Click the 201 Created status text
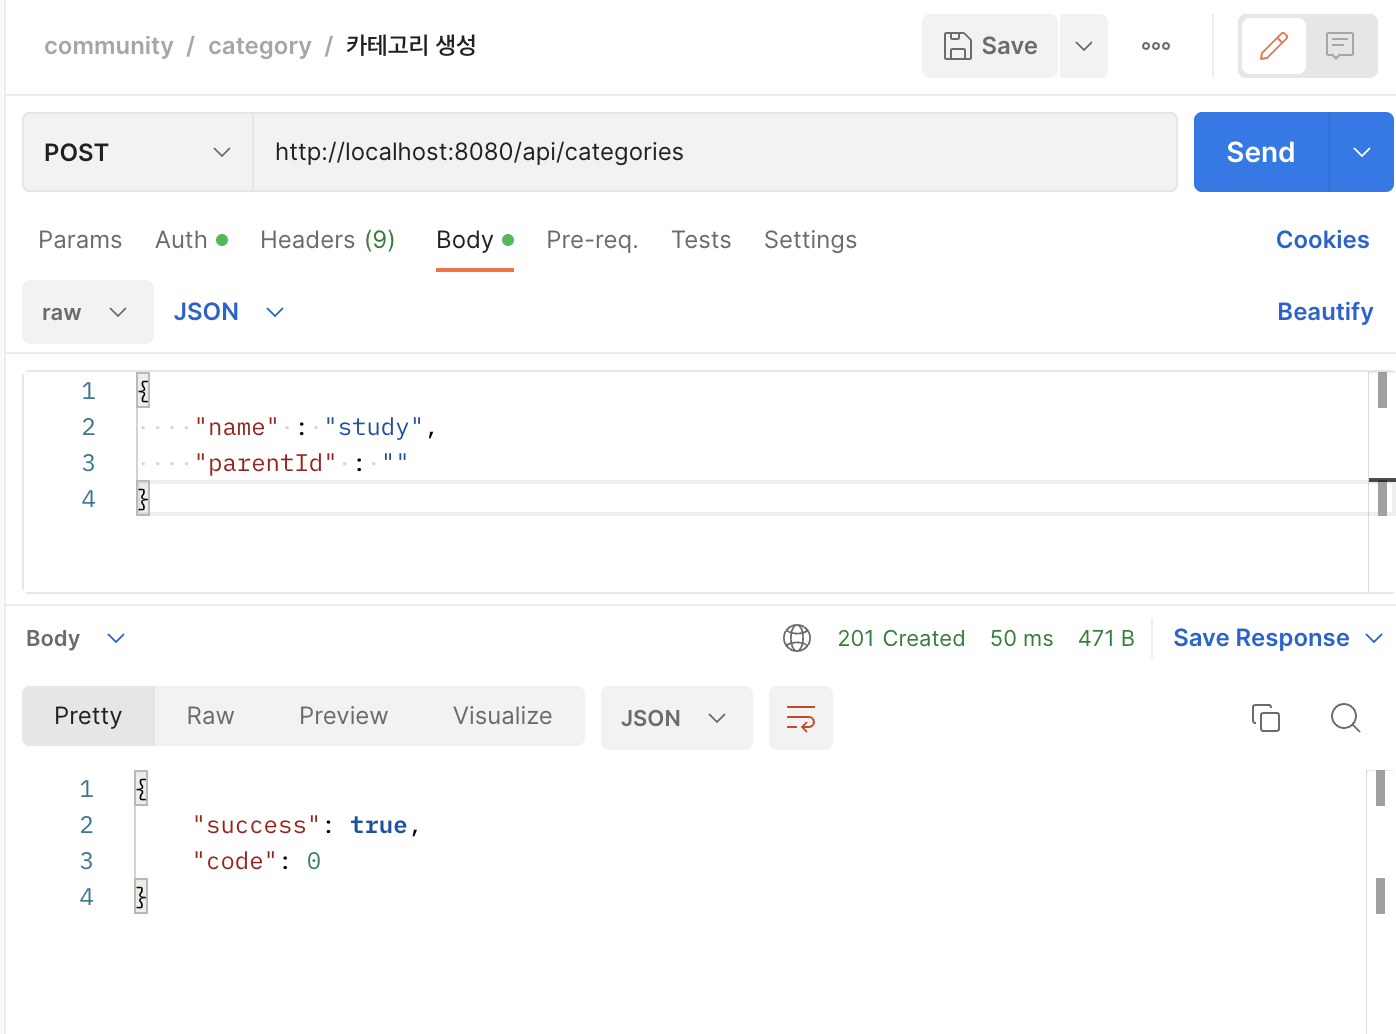This screenshot has height=1034, width=1396. pos(901,638)
